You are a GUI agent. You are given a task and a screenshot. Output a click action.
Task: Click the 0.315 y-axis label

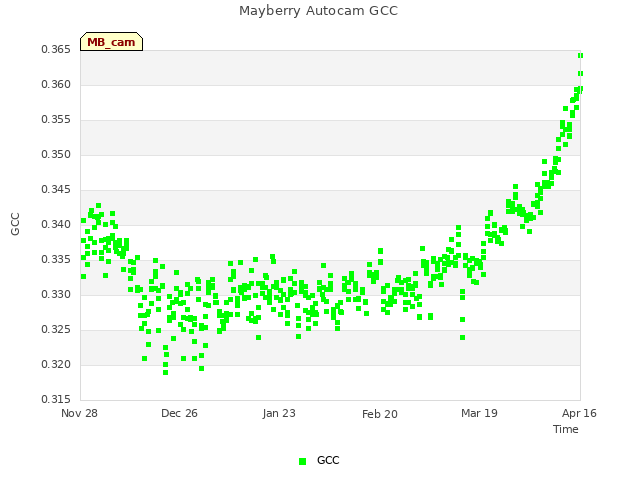(x=56, y=399)
